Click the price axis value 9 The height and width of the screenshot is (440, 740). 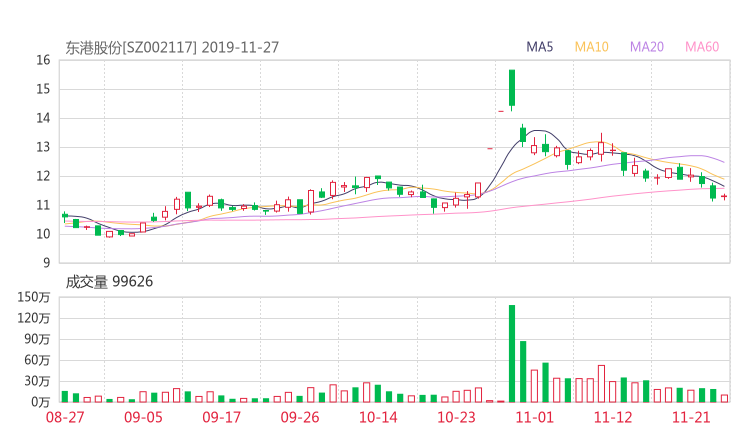point(47,263)
